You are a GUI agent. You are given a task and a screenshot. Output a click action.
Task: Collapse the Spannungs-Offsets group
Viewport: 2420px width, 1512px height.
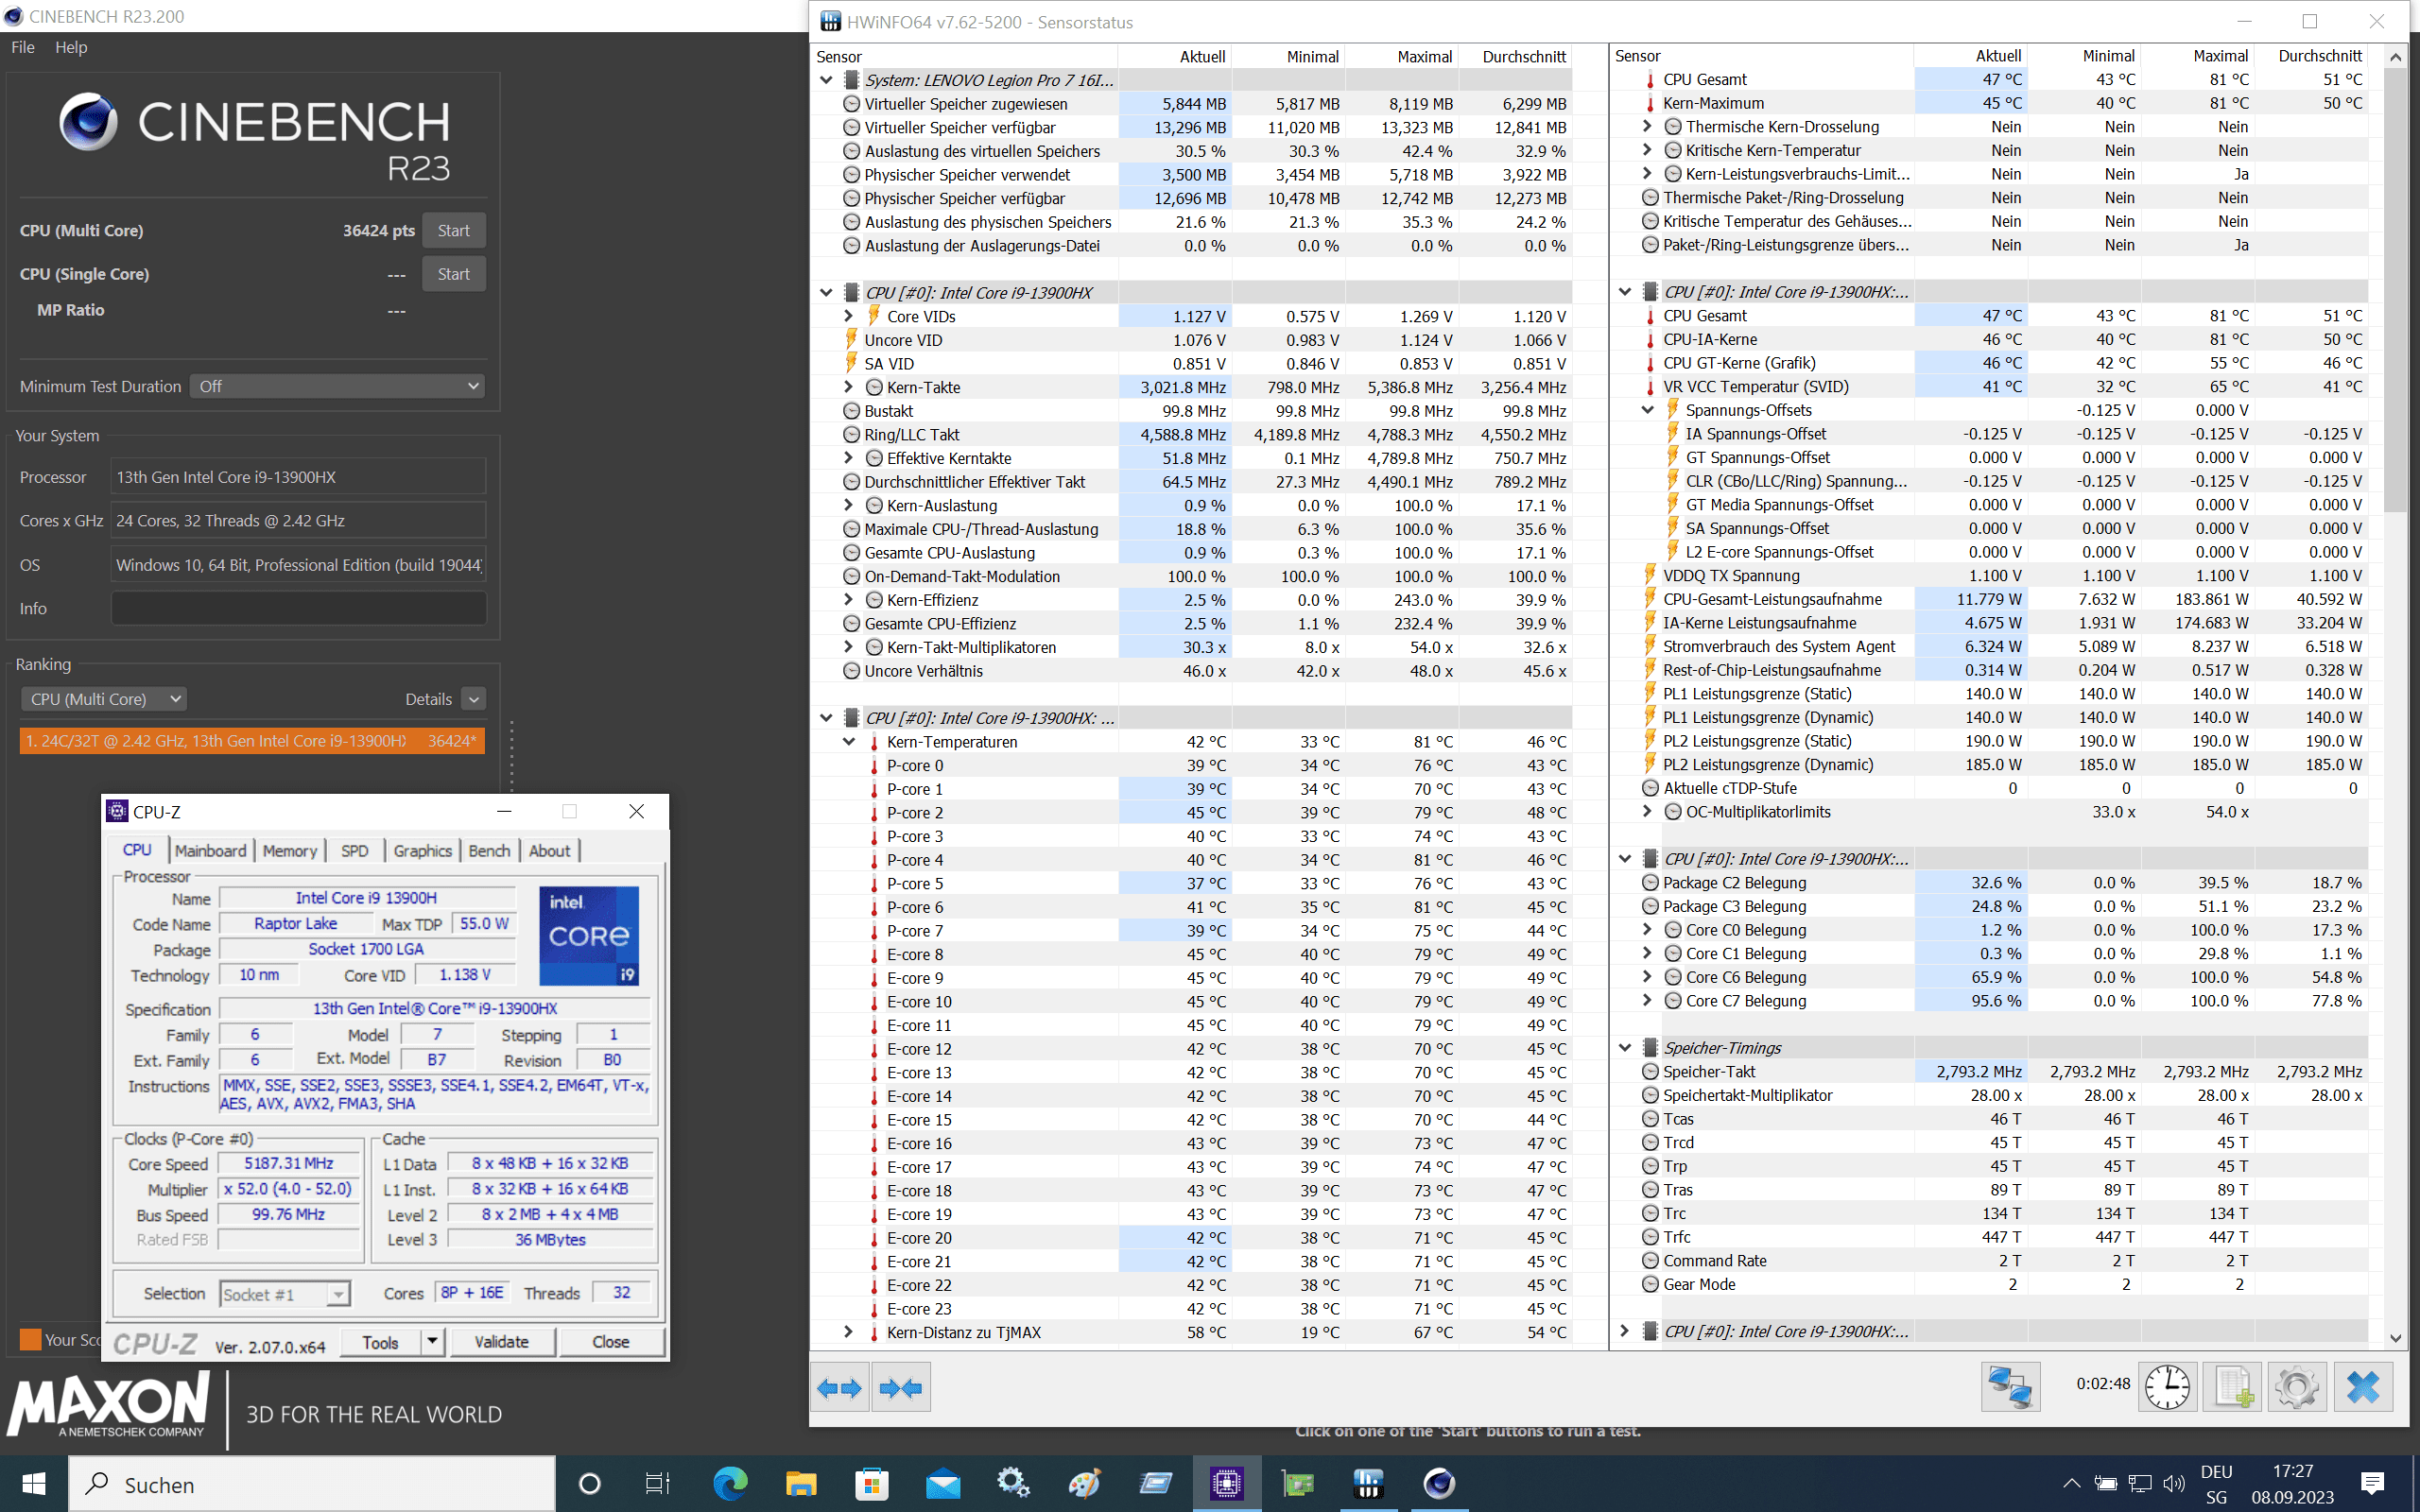[x=1647, y=410]
